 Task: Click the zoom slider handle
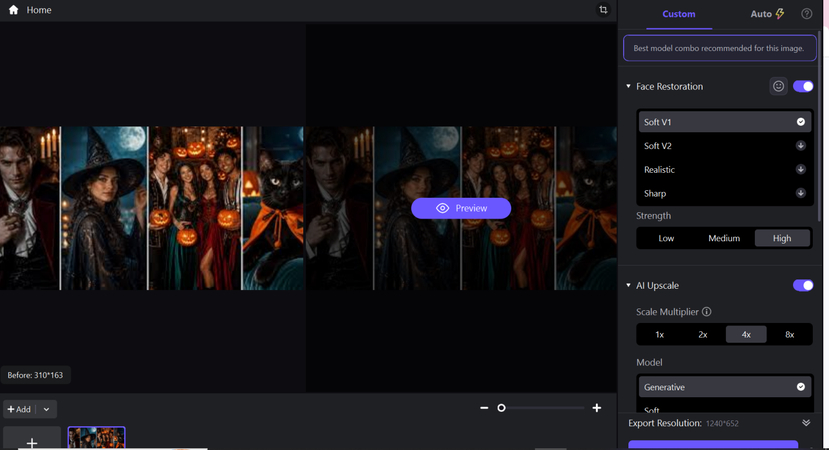[501, 408]
